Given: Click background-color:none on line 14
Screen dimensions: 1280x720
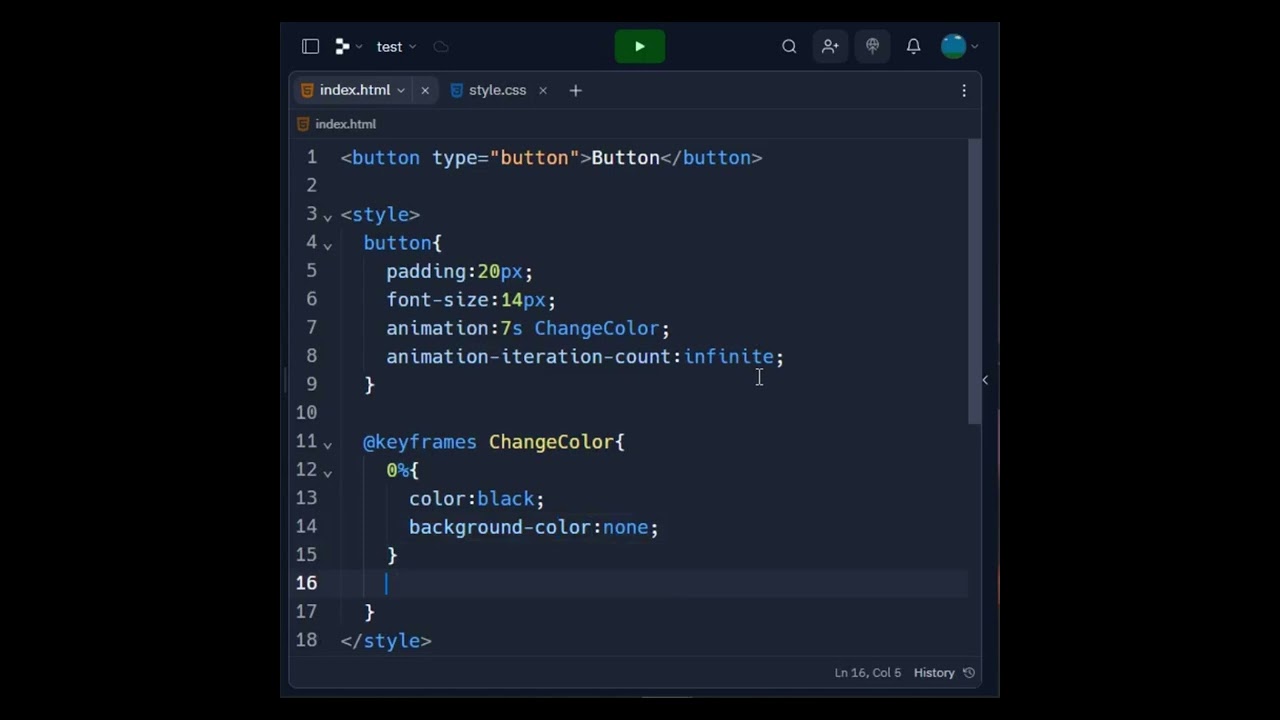Looking at the screenshot, I should coord(533,527).
